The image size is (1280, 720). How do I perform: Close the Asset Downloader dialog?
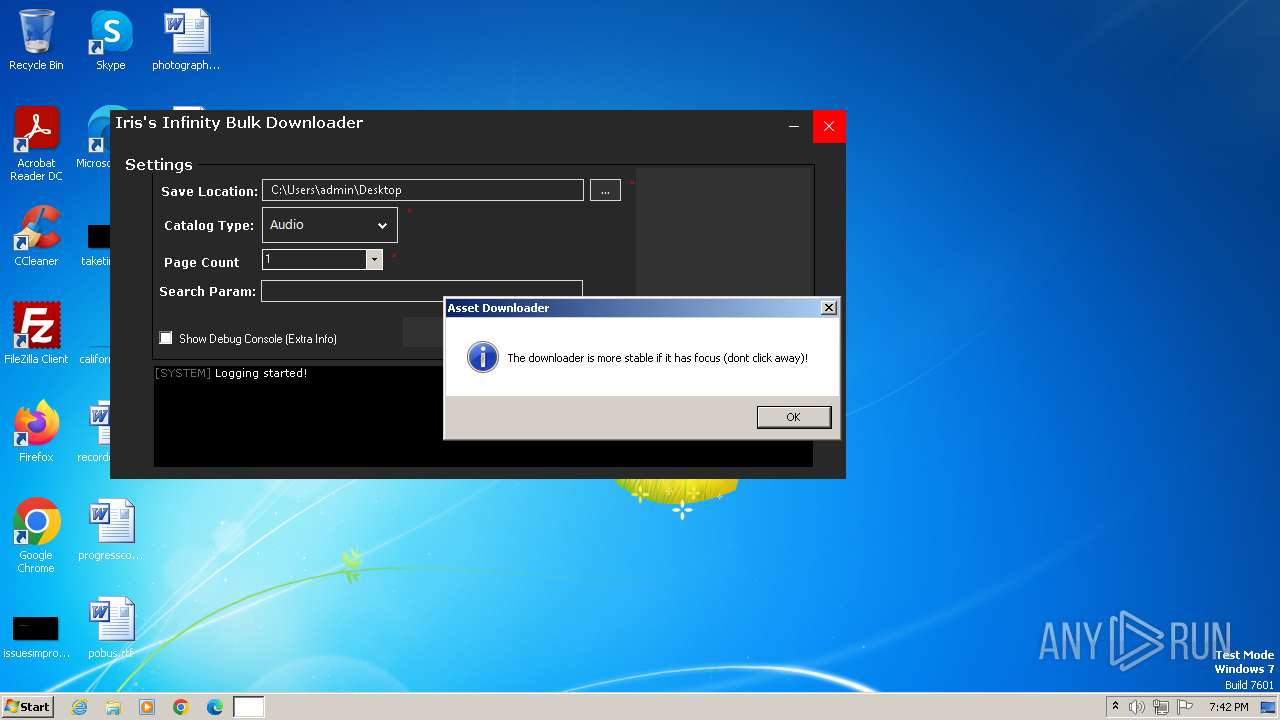(x=828, y=308)
